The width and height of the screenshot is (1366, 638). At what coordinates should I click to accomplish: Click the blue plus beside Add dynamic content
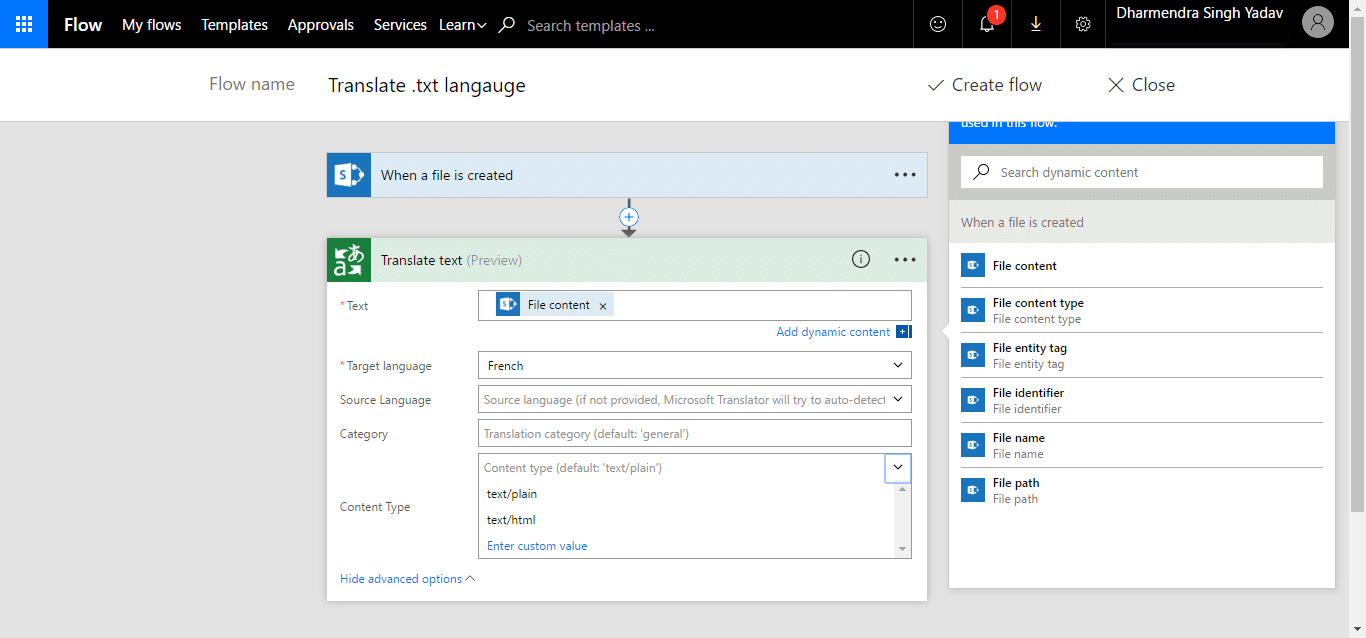(x=903, y=332)
